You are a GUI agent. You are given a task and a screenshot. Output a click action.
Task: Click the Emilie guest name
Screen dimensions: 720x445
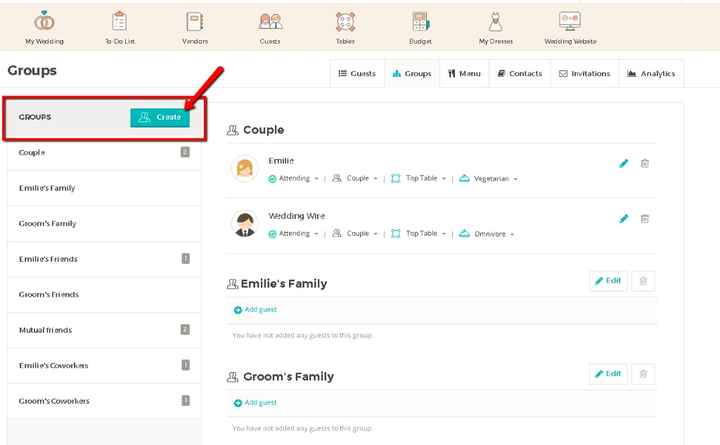(x=281, y=161)
